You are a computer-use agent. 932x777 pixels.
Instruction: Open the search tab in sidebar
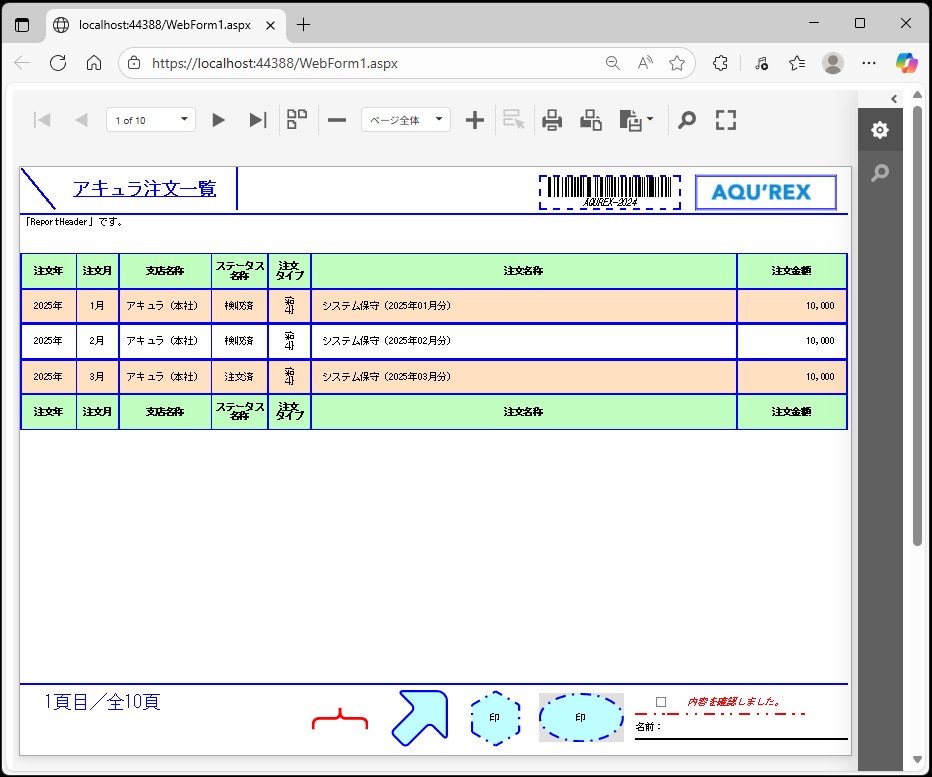pos(879,173)
